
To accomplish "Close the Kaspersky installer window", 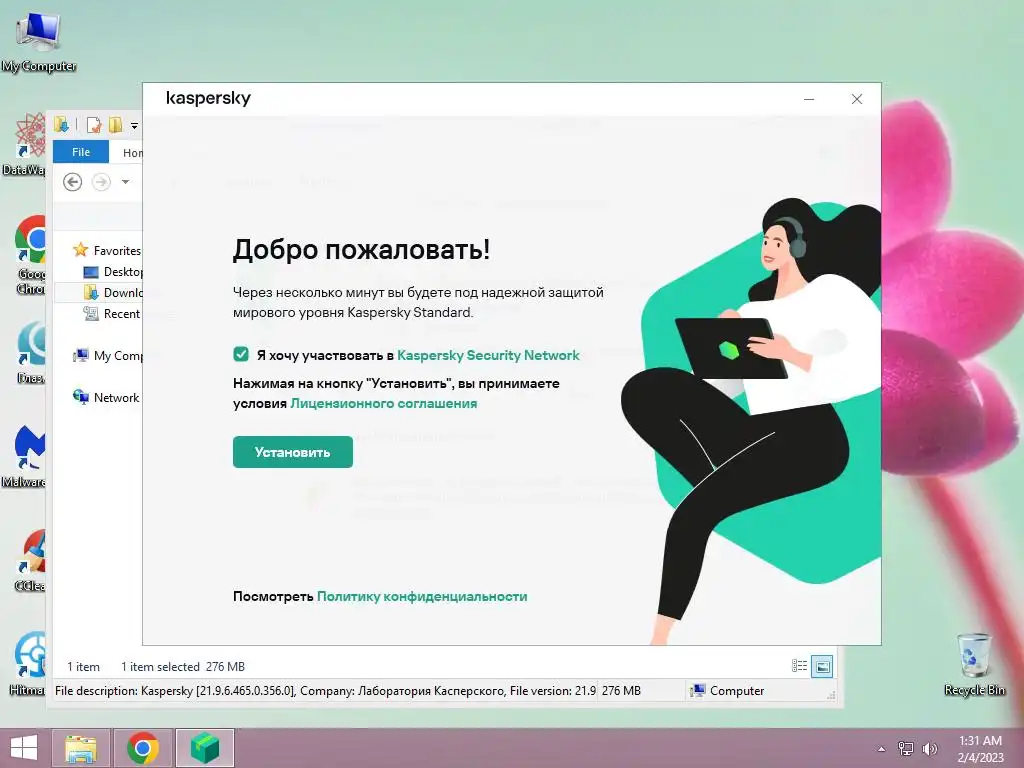I will tap(857, 99).
